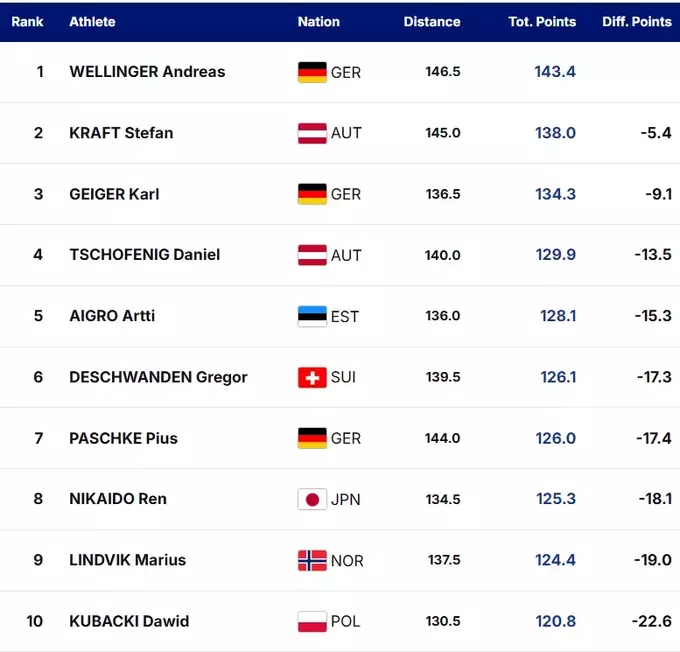The width and height of the screenshot is (680, 652).
Task: Click total points 120.8 for Kubacki
Action: click(555, 621)
